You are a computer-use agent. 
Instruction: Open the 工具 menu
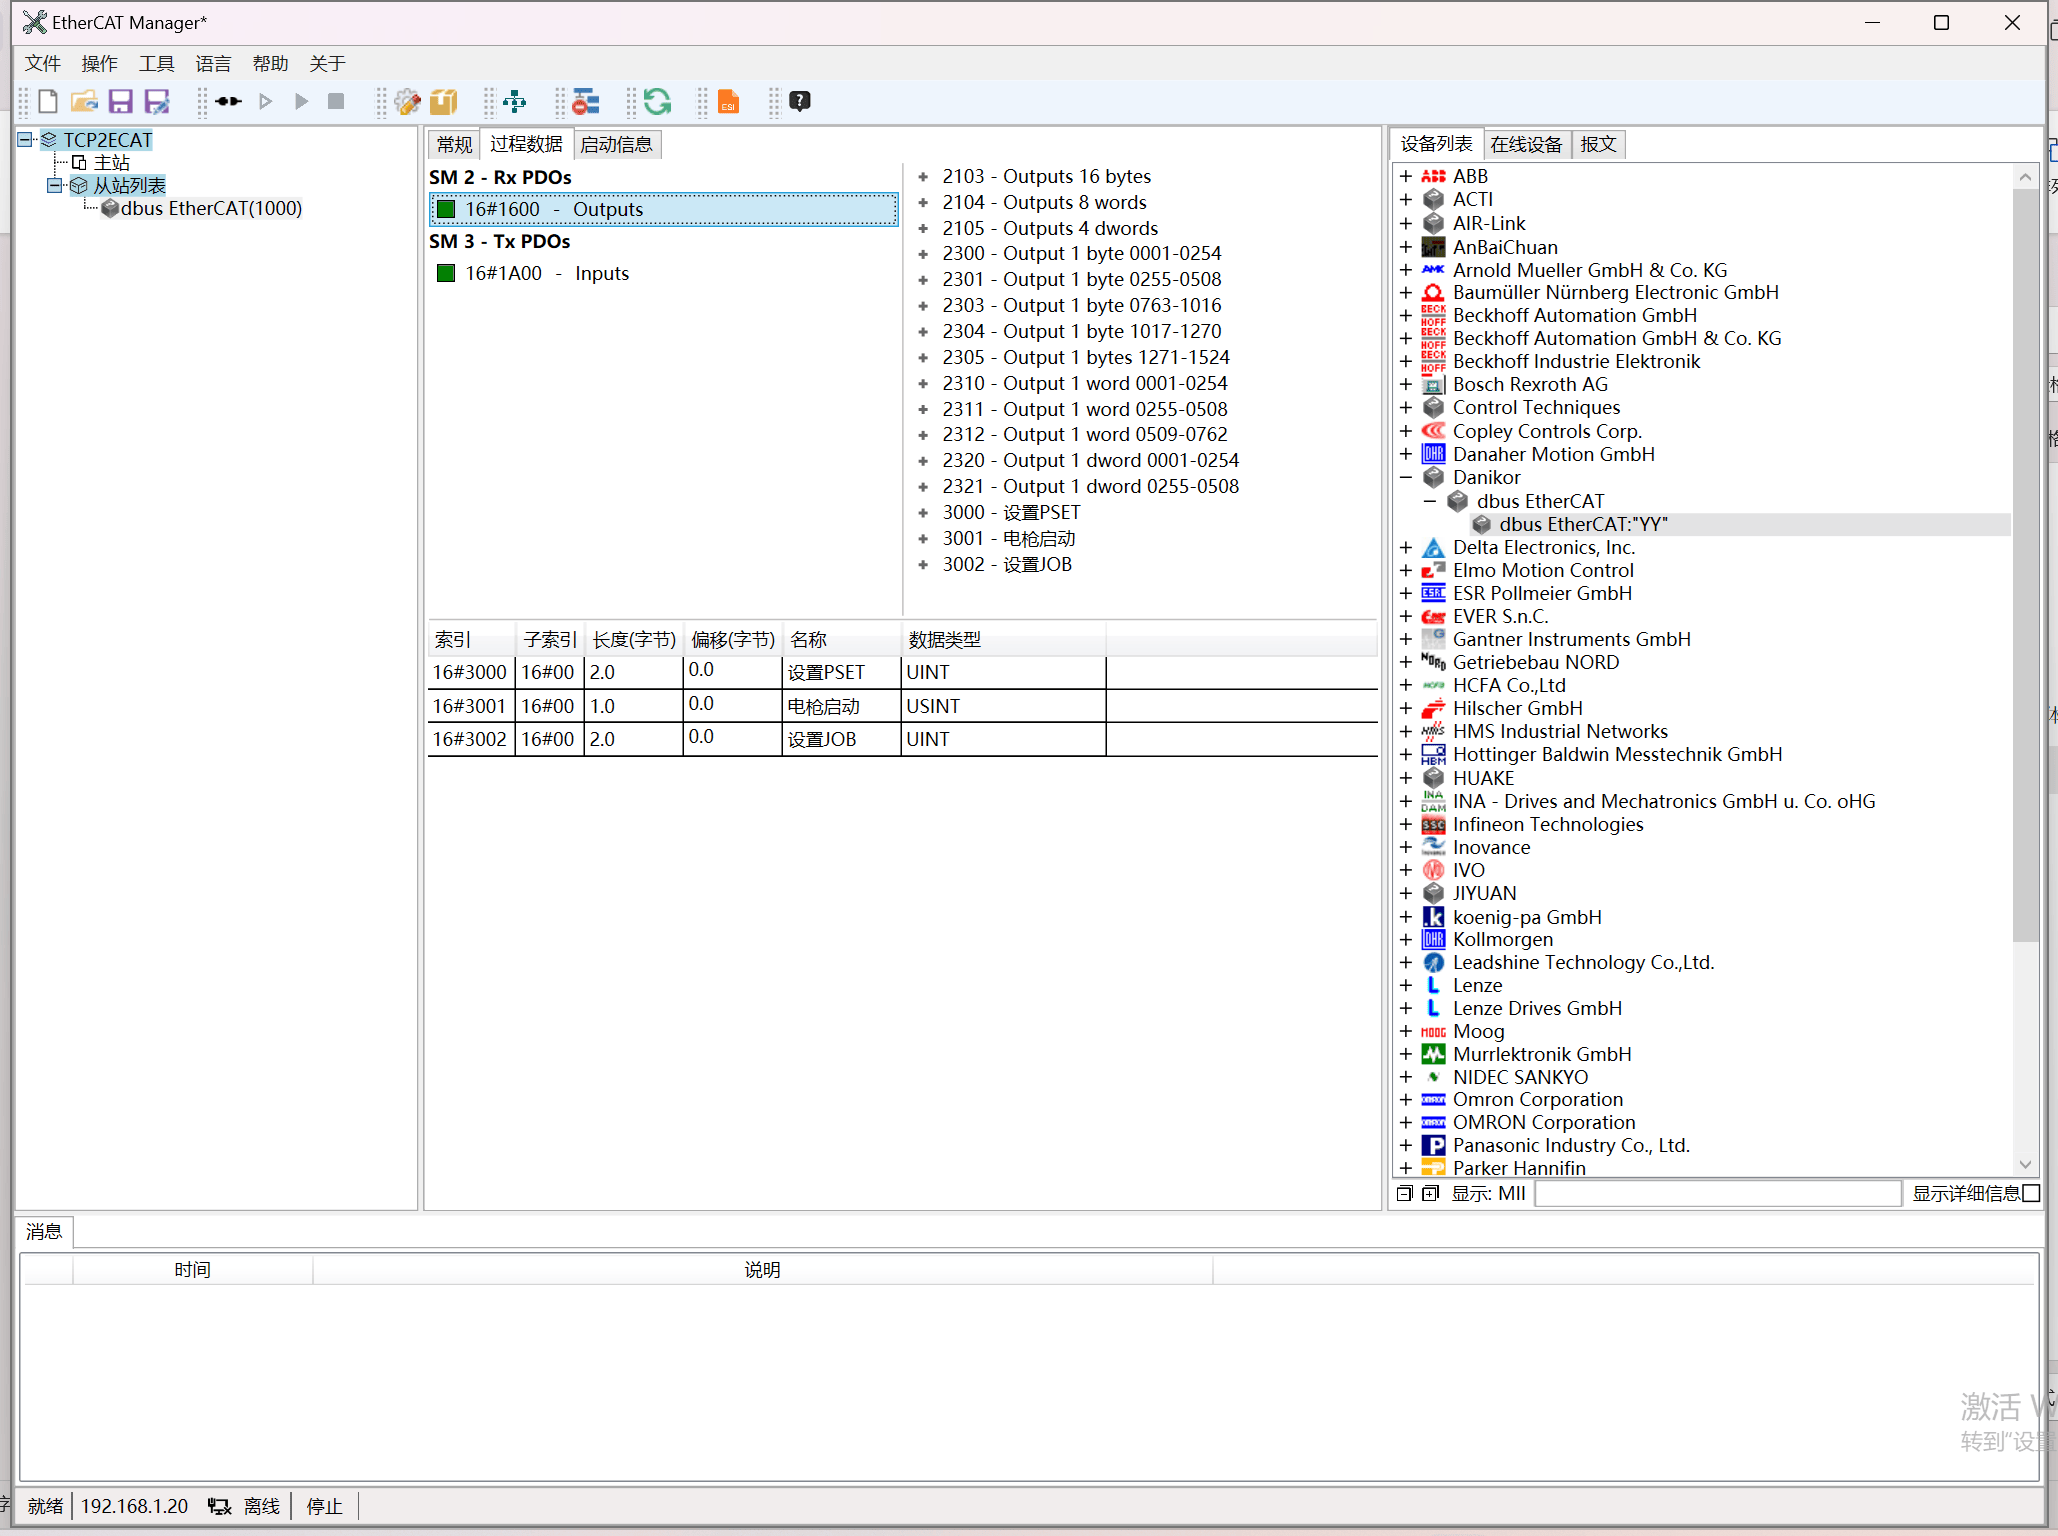157,63
